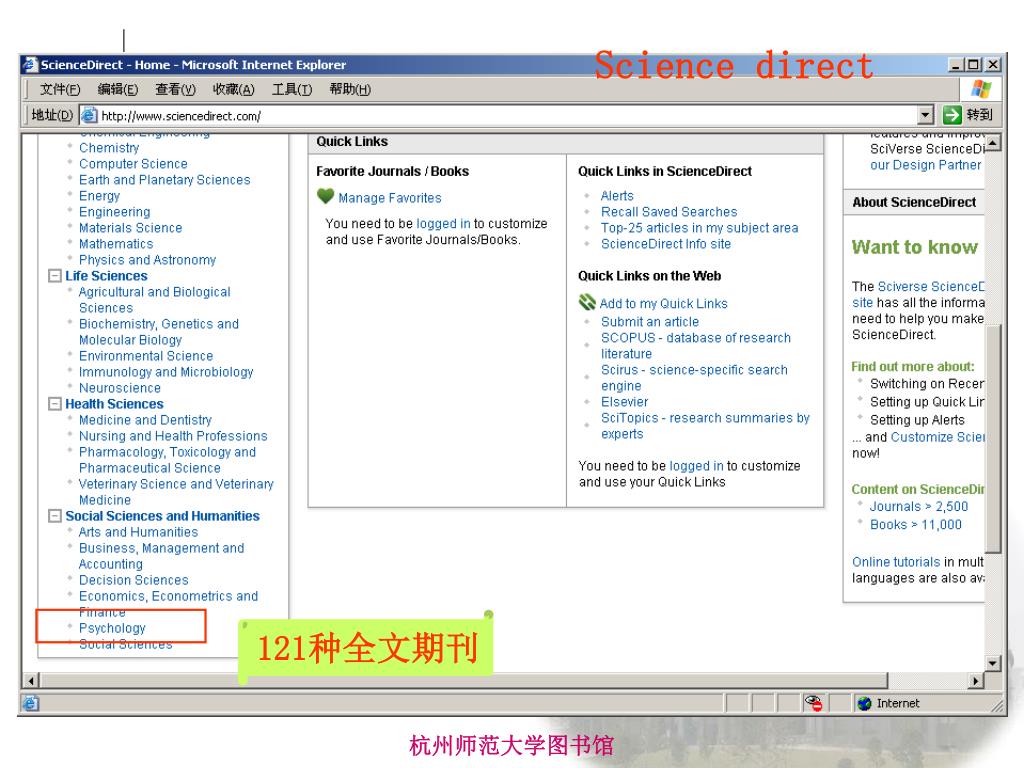The height and width of the screenshot is (768, 1024).
Task: Open the Online tutorials link
Action: 896,562
